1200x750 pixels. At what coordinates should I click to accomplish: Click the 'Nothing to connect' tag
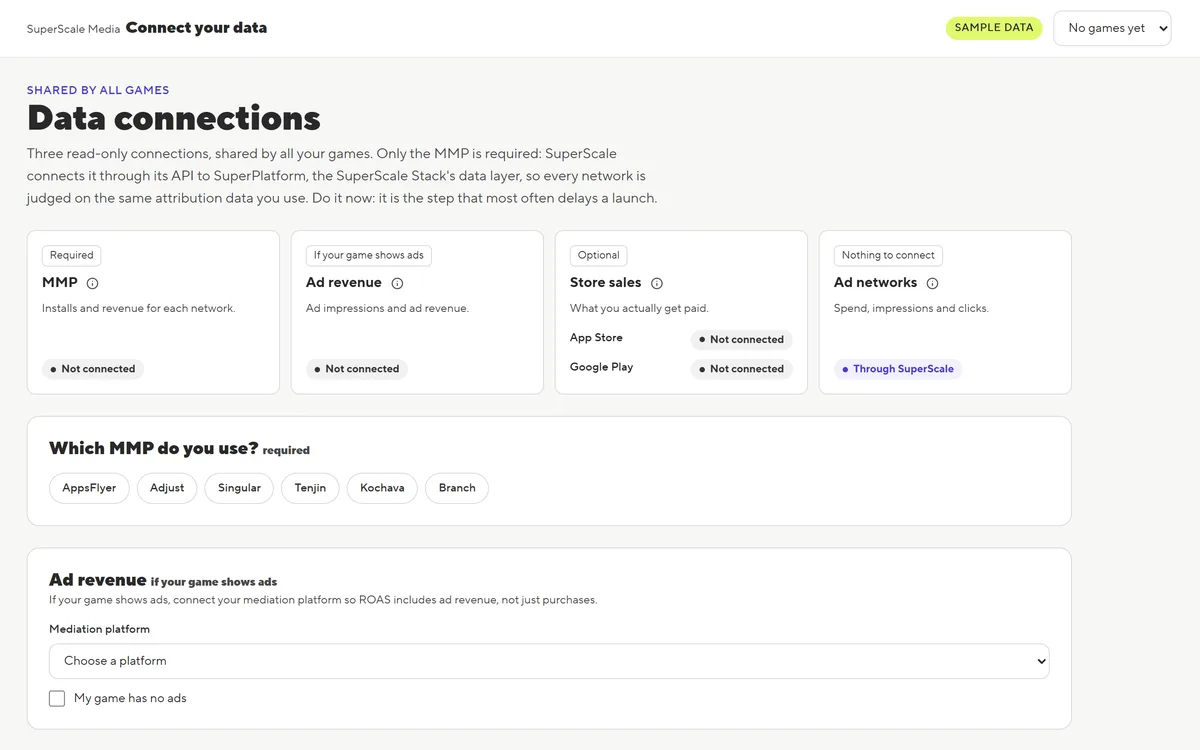tap(888, 255)
